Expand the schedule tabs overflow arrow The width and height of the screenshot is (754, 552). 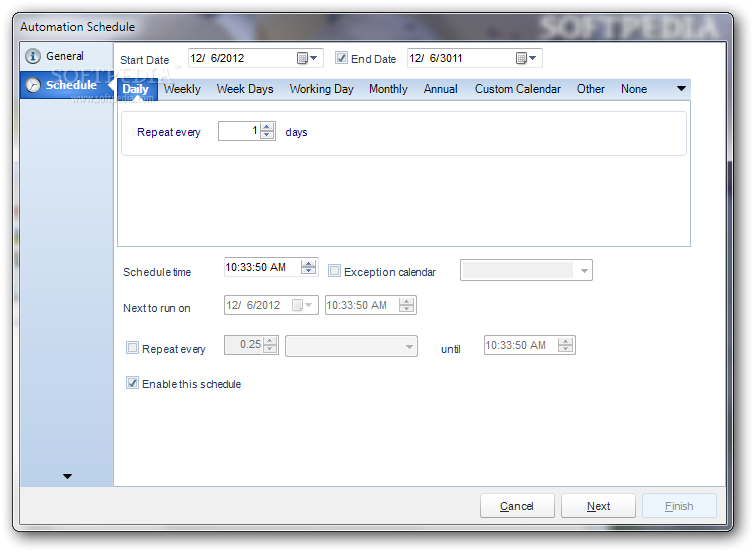click(x=681, y=88)
